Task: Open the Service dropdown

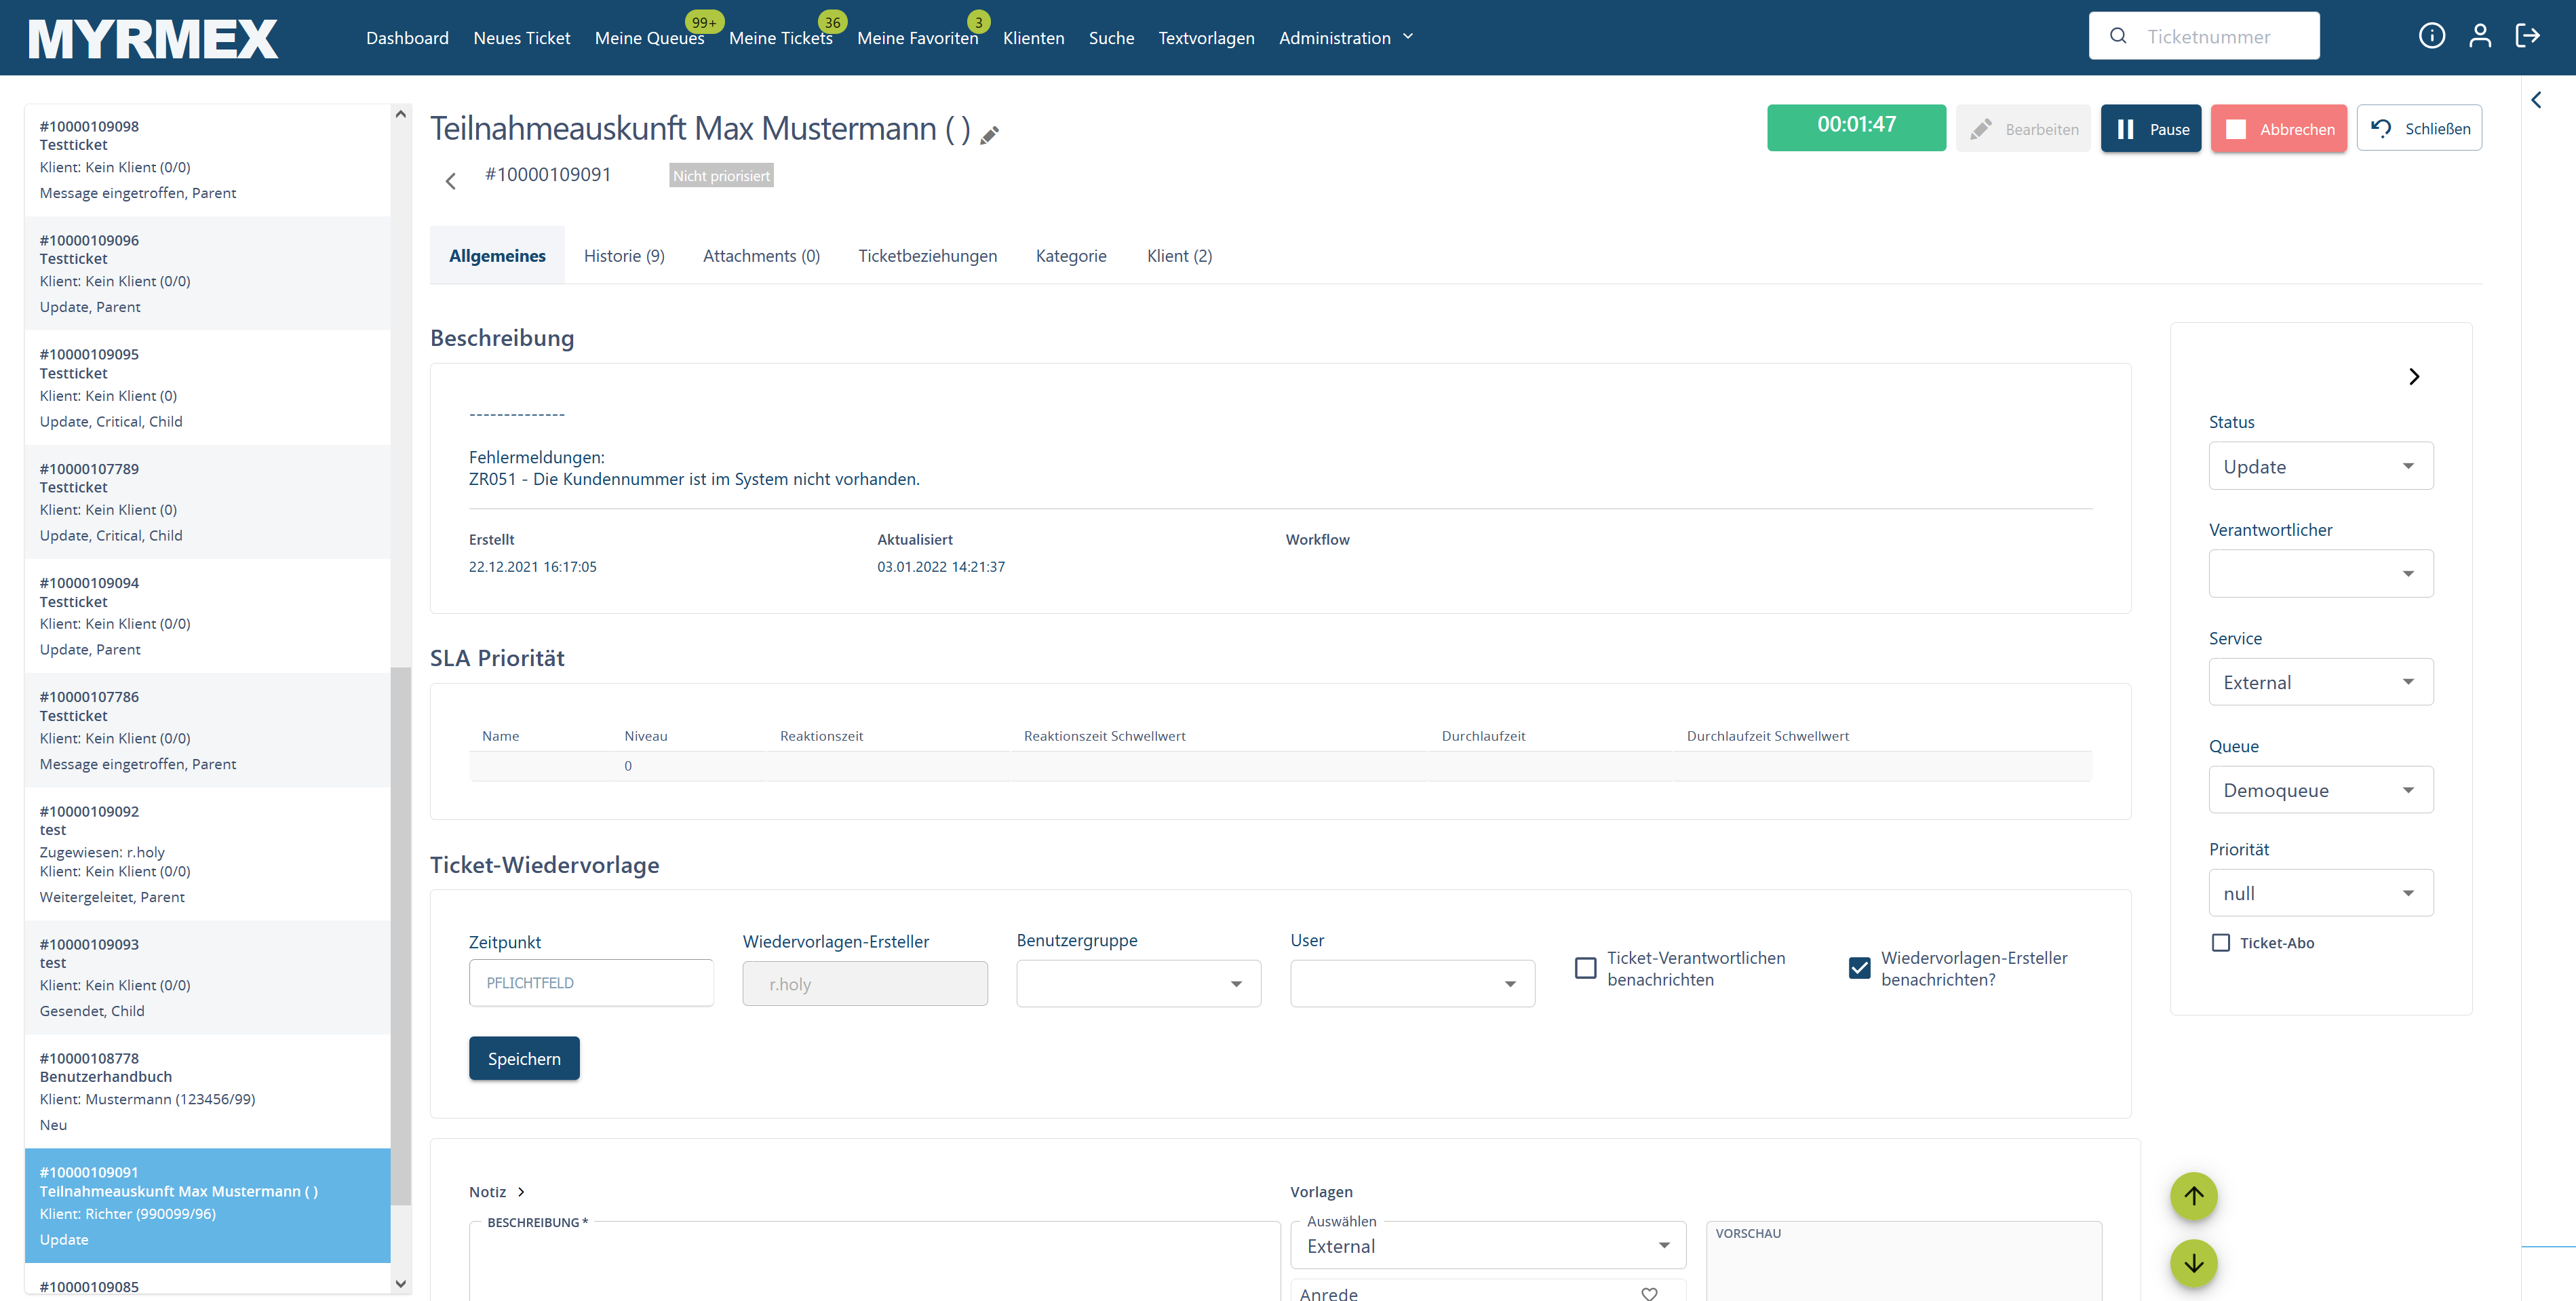Action: tap(2320, 682)
